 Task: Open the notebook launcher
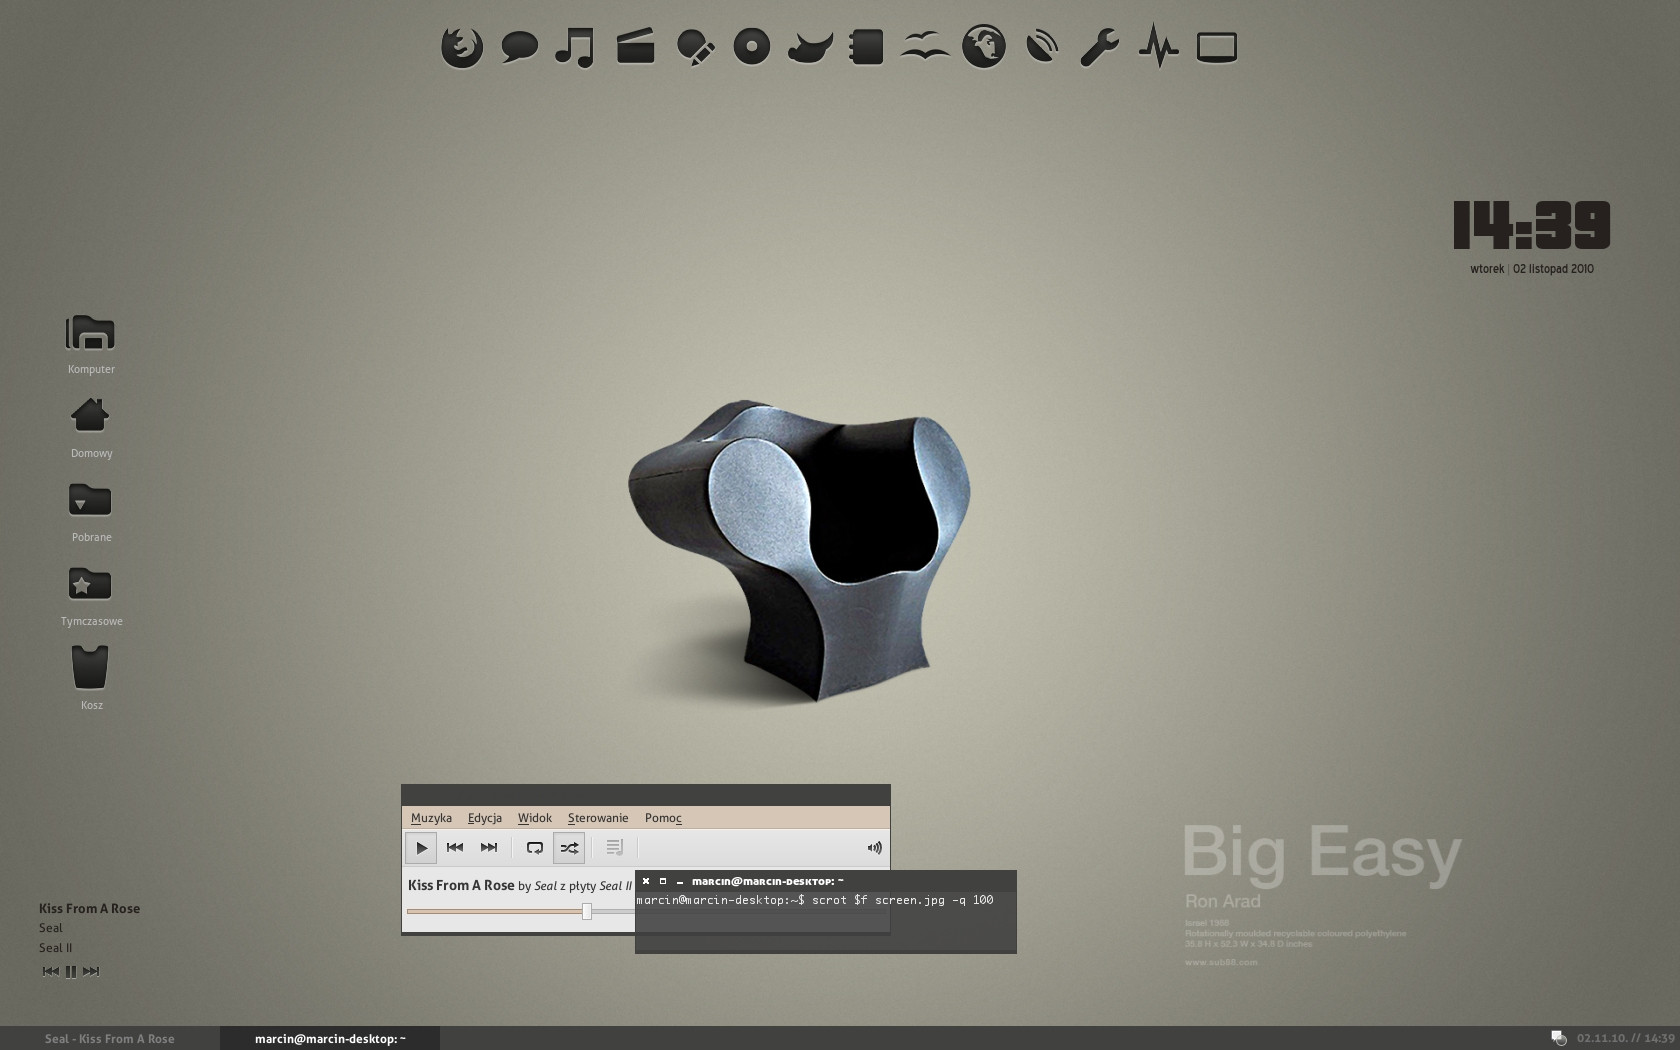tap(866, 47)
